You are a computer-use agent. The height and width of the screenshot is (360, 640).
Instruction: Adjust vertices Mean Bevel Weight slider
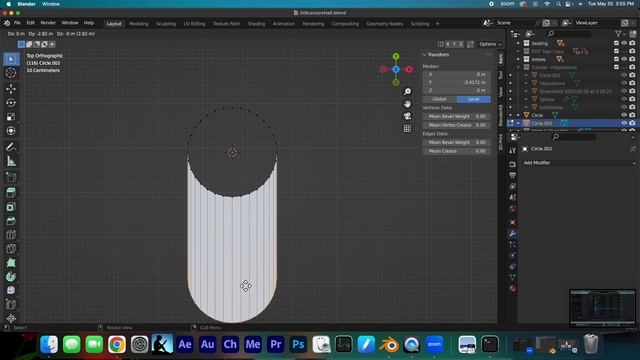[456, 116]
